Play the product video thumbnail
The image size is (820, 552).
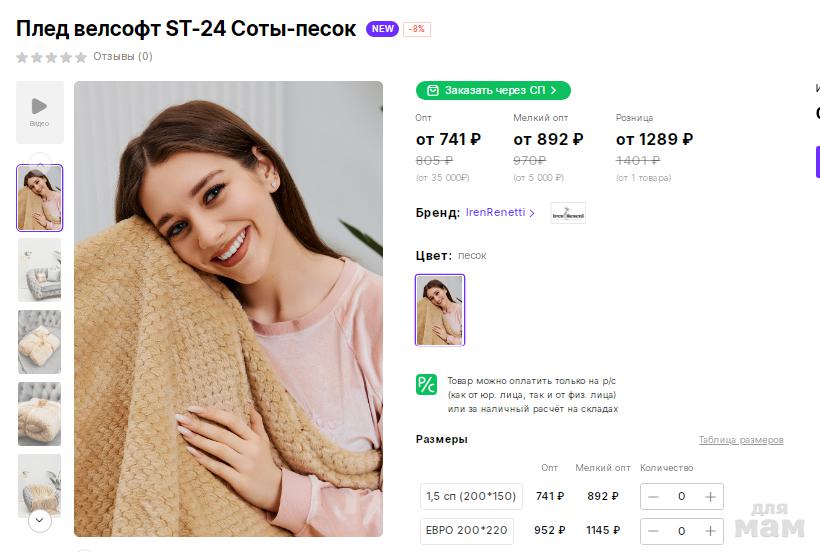40,111
